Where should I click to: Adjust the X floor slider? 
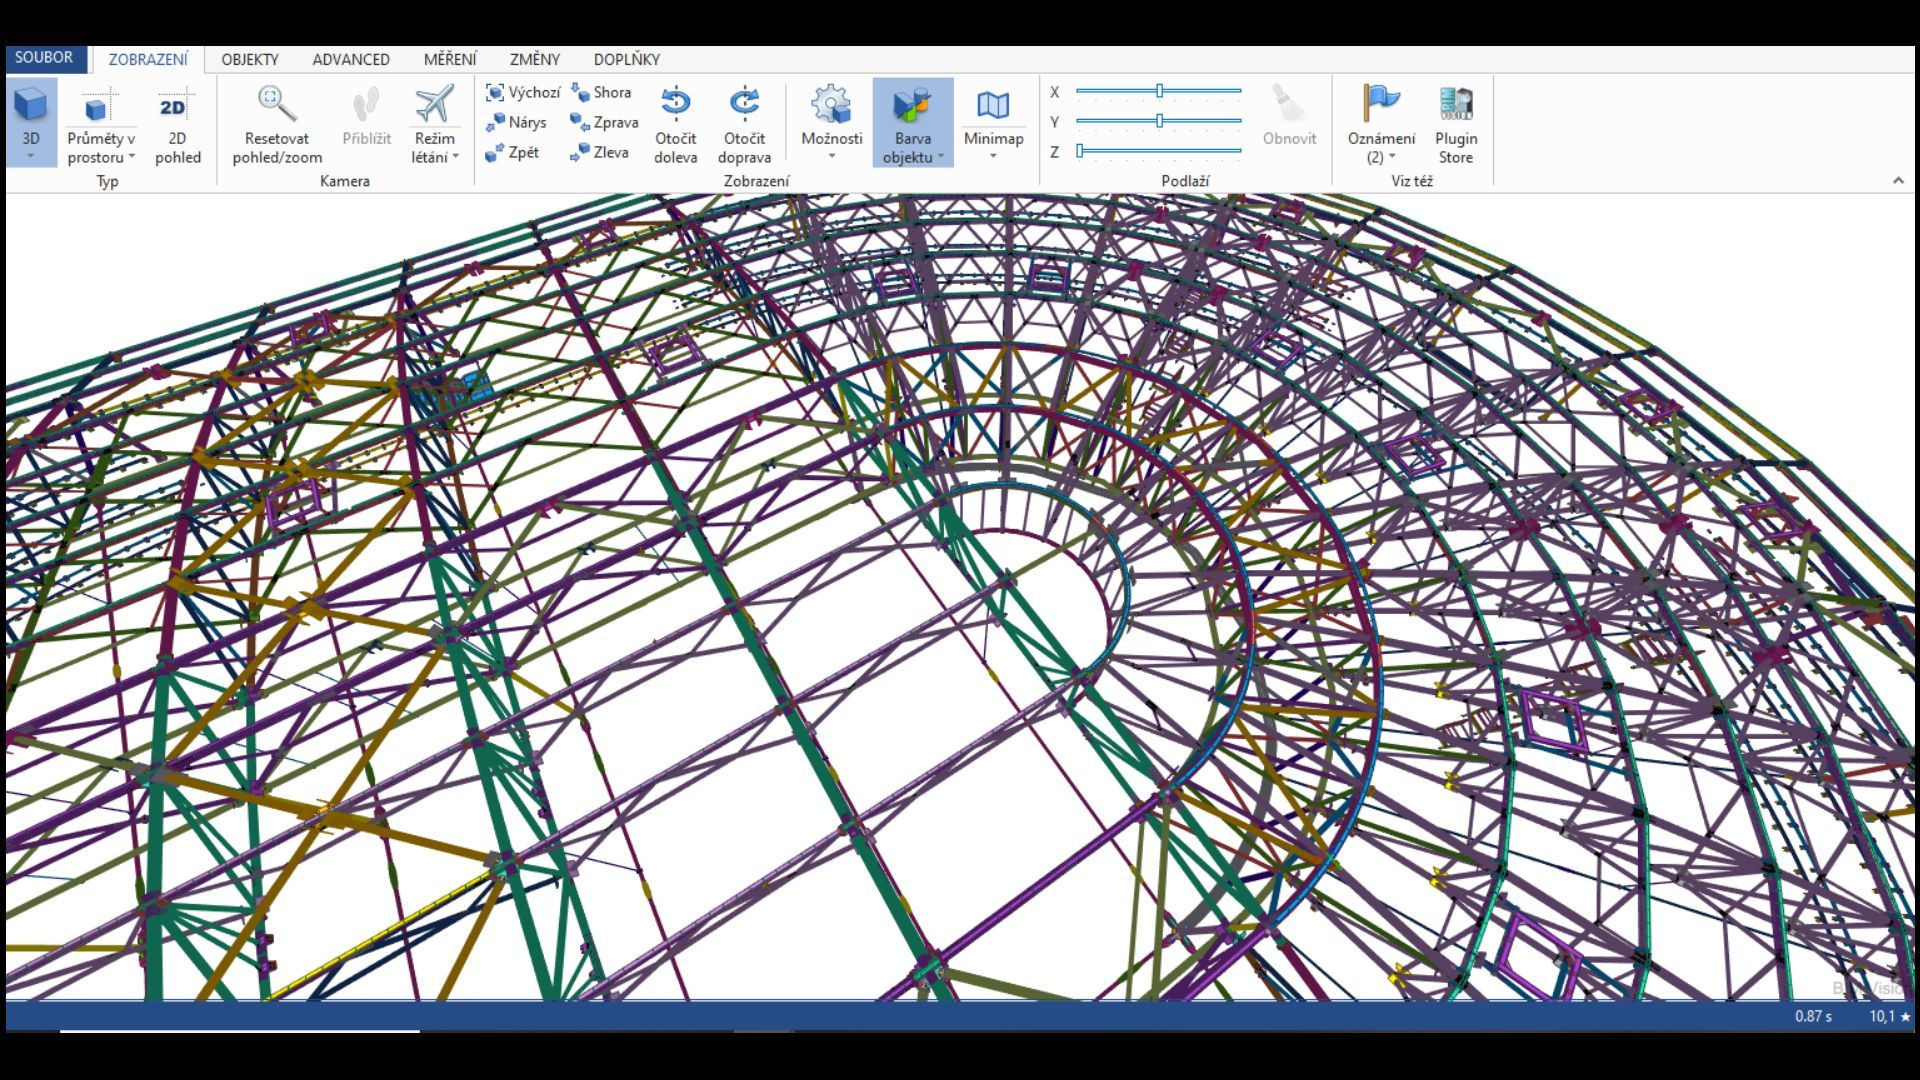tap(1159, 91)
